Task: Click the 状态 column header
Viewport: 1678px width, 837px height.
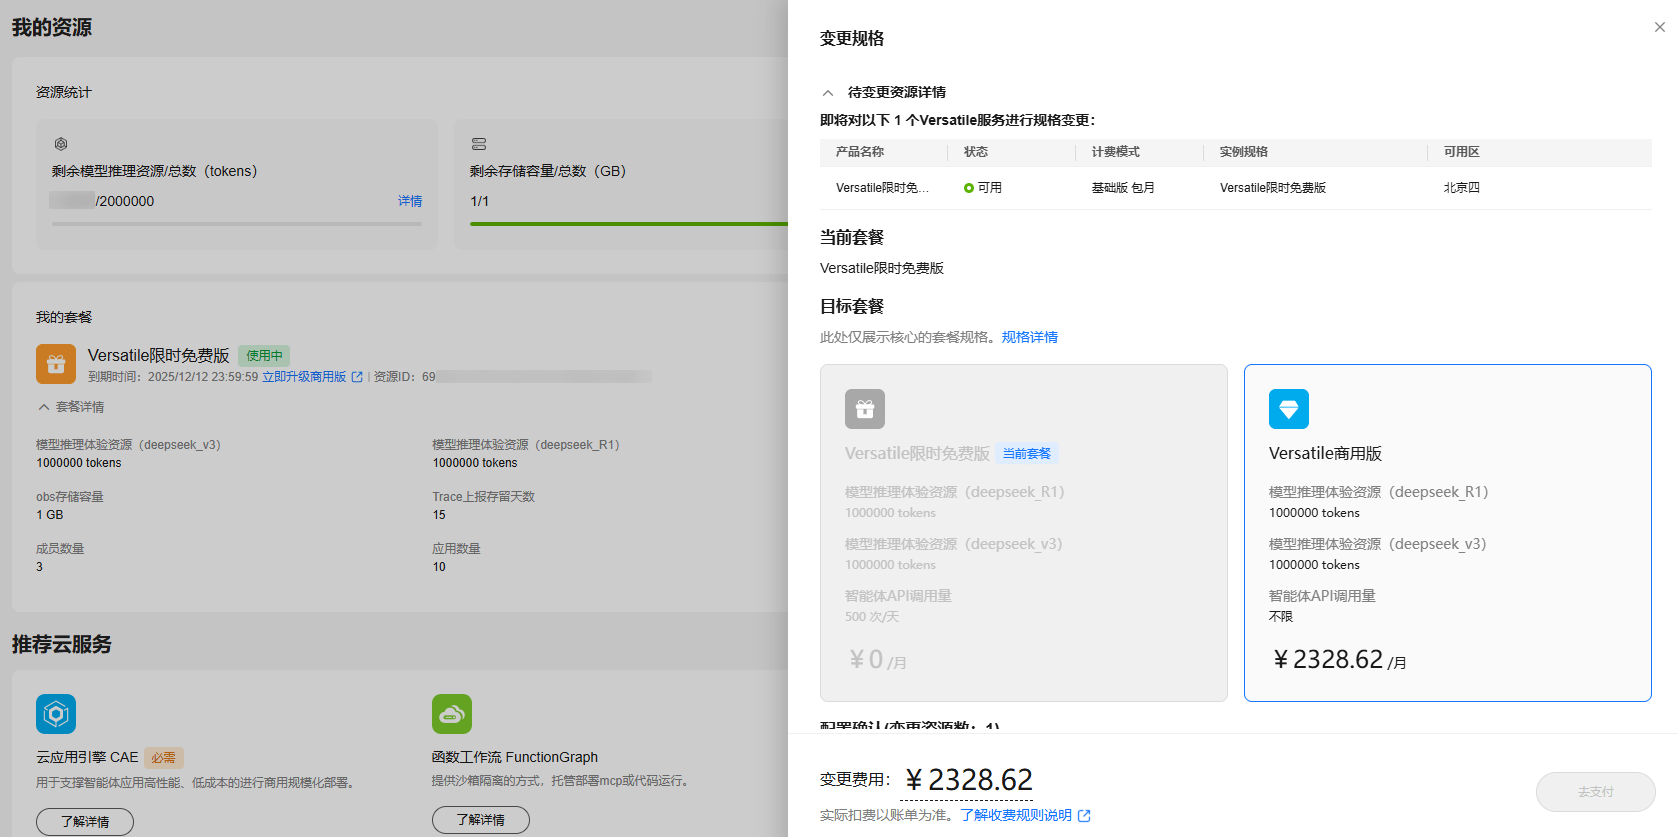Action: [976, 152]
